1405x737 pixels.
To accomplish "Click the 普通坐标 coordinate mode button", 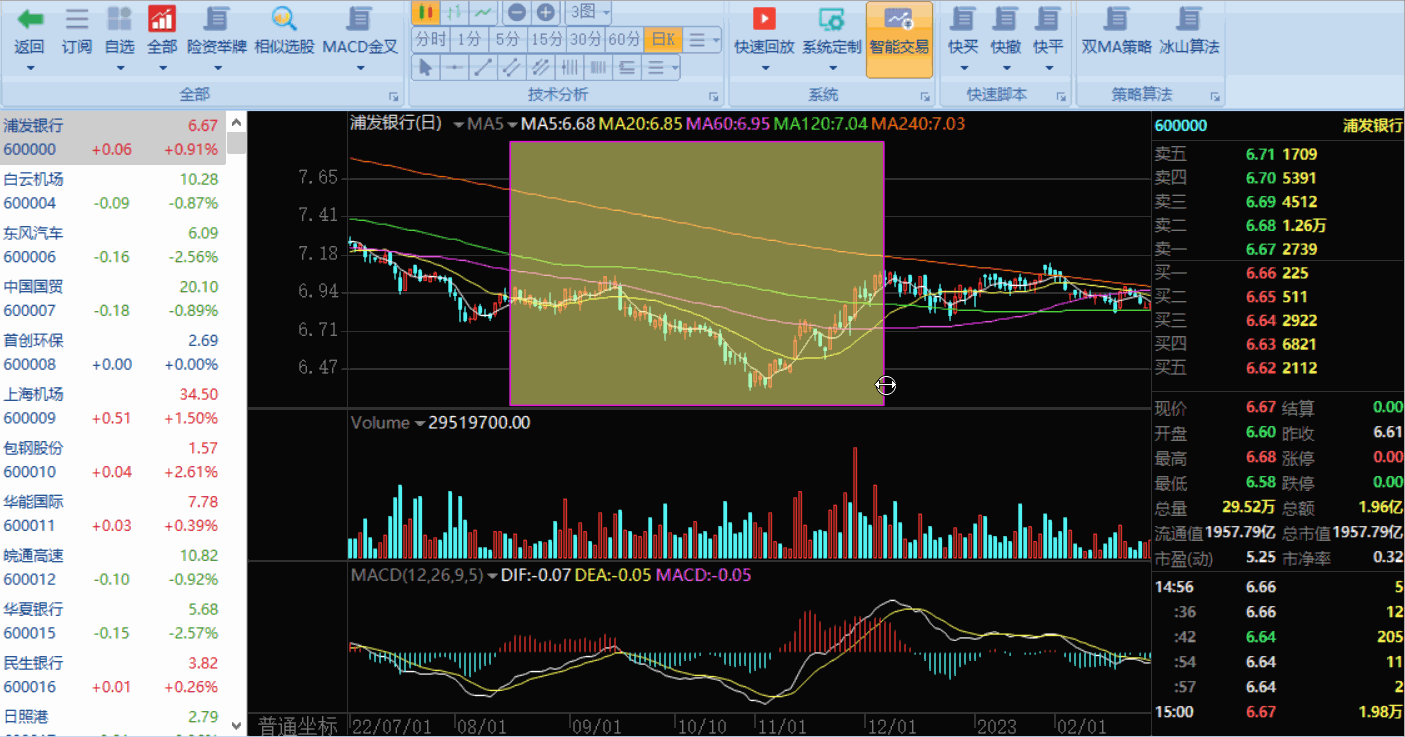I will 298,725.
